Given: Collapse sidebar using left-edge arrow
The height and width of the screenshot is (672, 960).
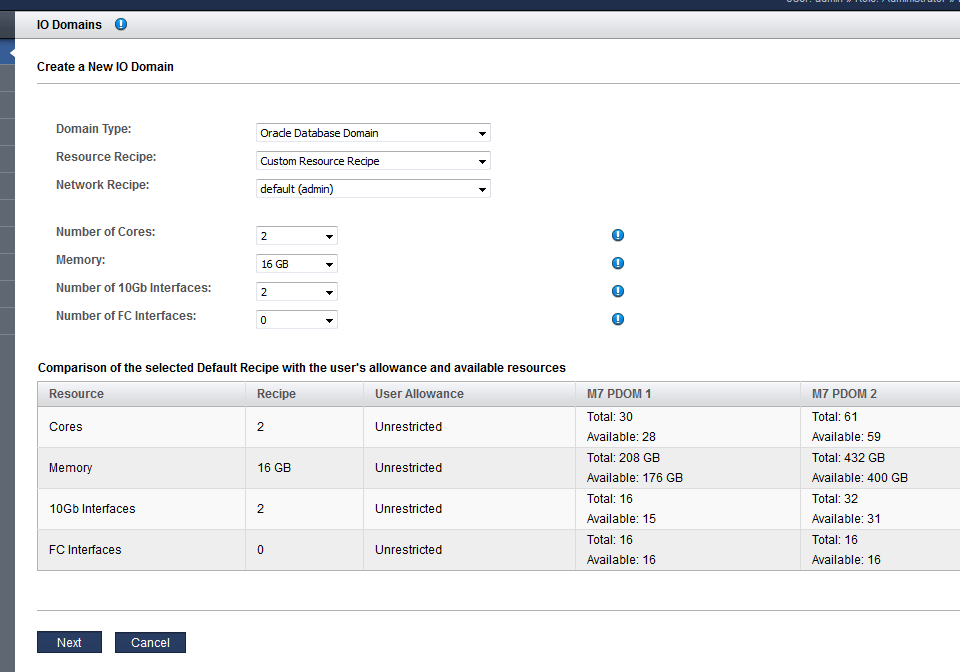Looking at the screenshot, I should point(10,54).
